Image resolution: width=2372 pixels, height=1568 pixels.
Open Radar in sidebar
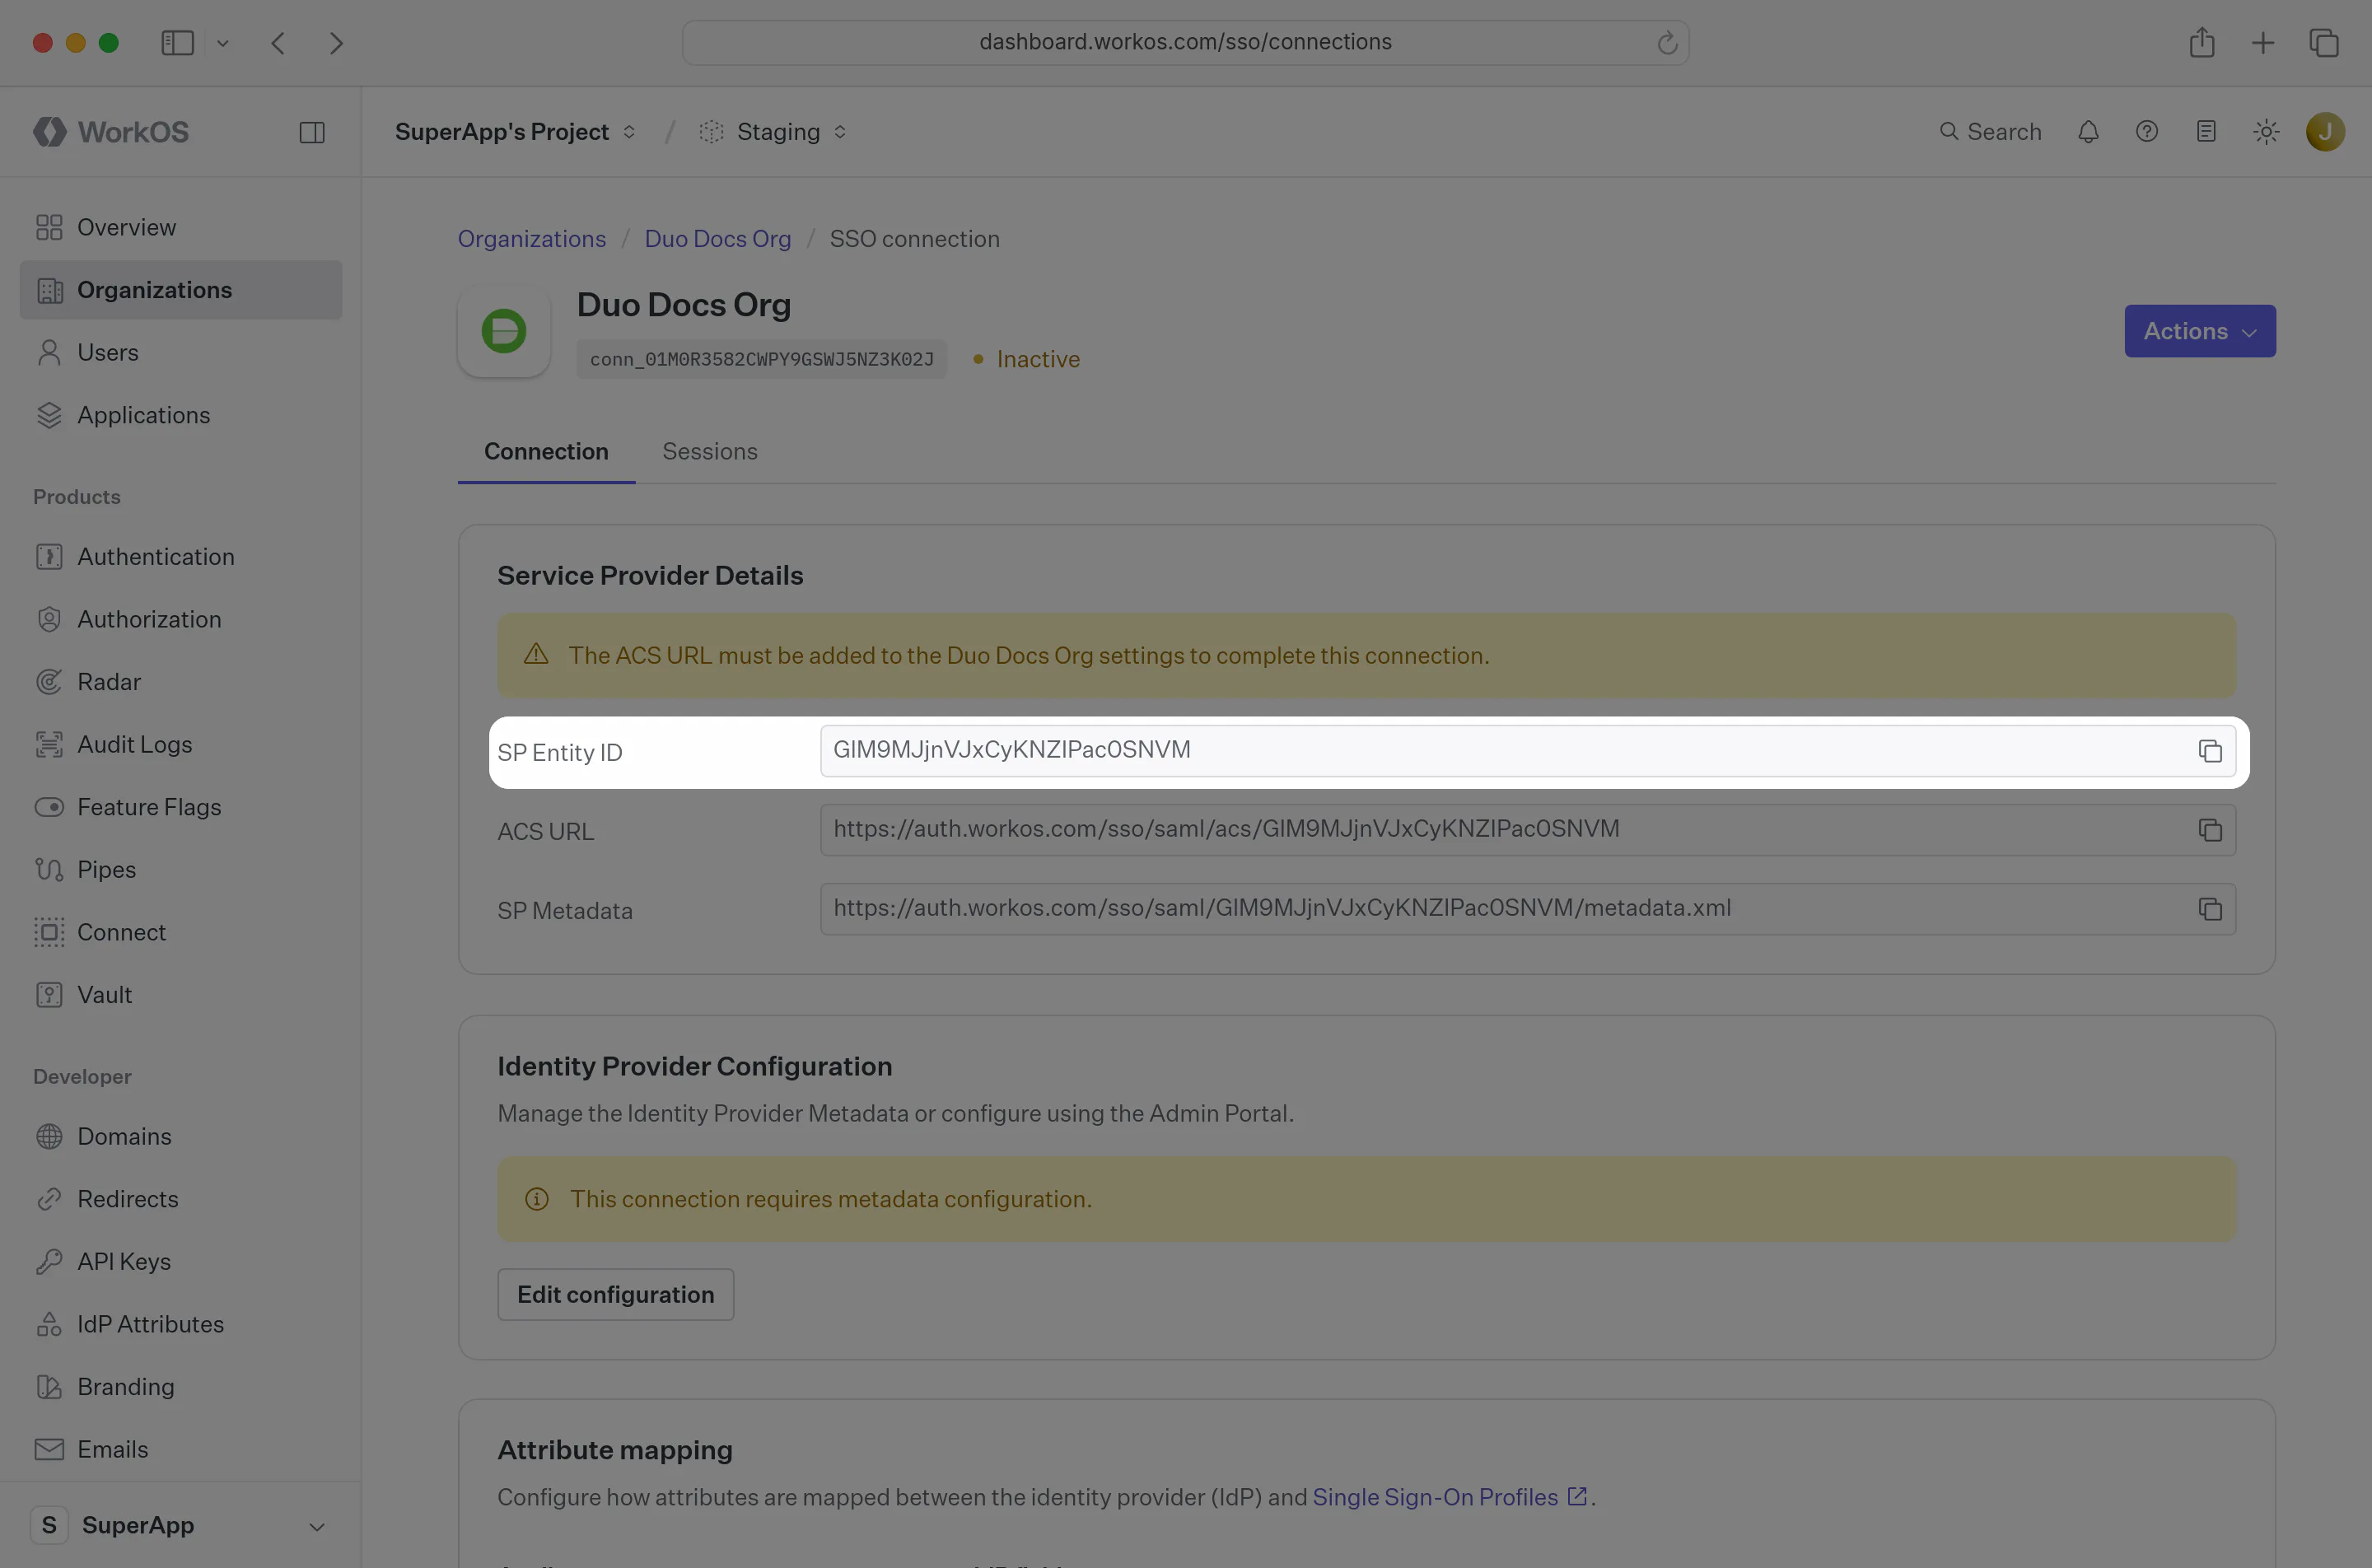coord(181,682)
